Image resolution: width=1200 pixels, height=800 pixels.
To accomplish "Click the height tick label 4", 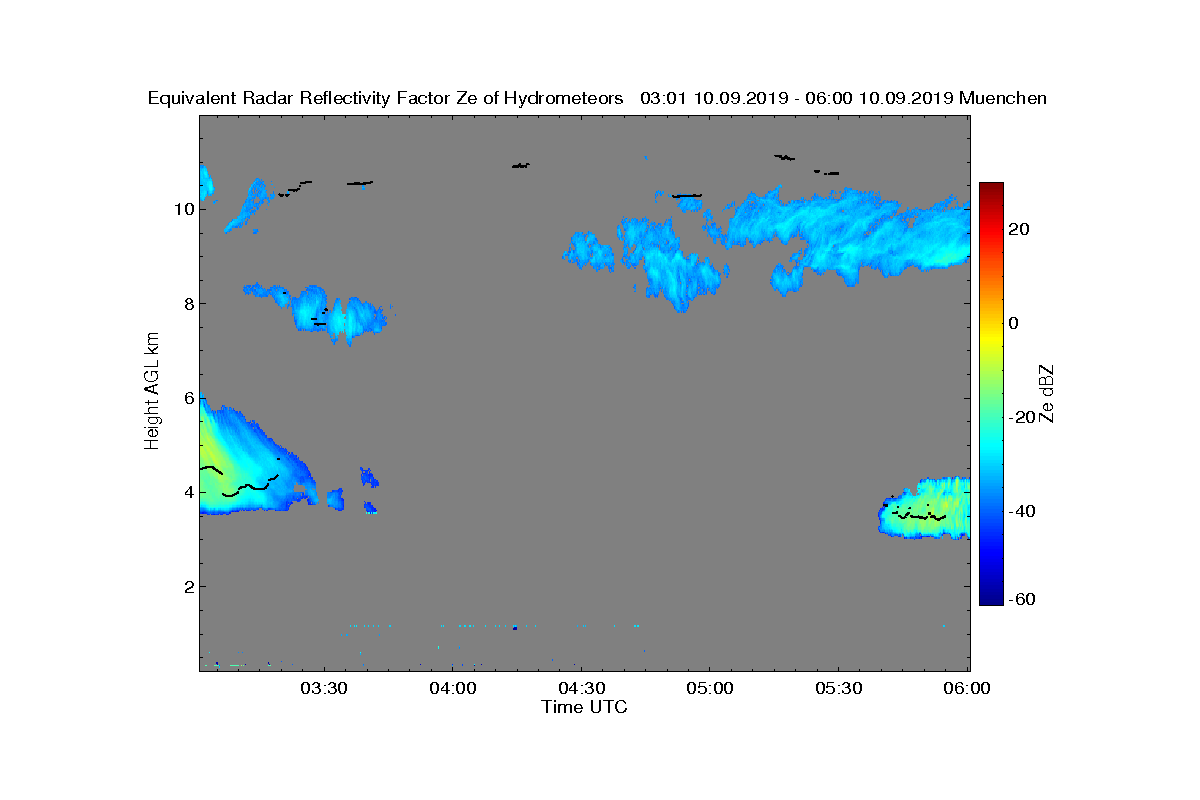I will (x=187, y=492).
